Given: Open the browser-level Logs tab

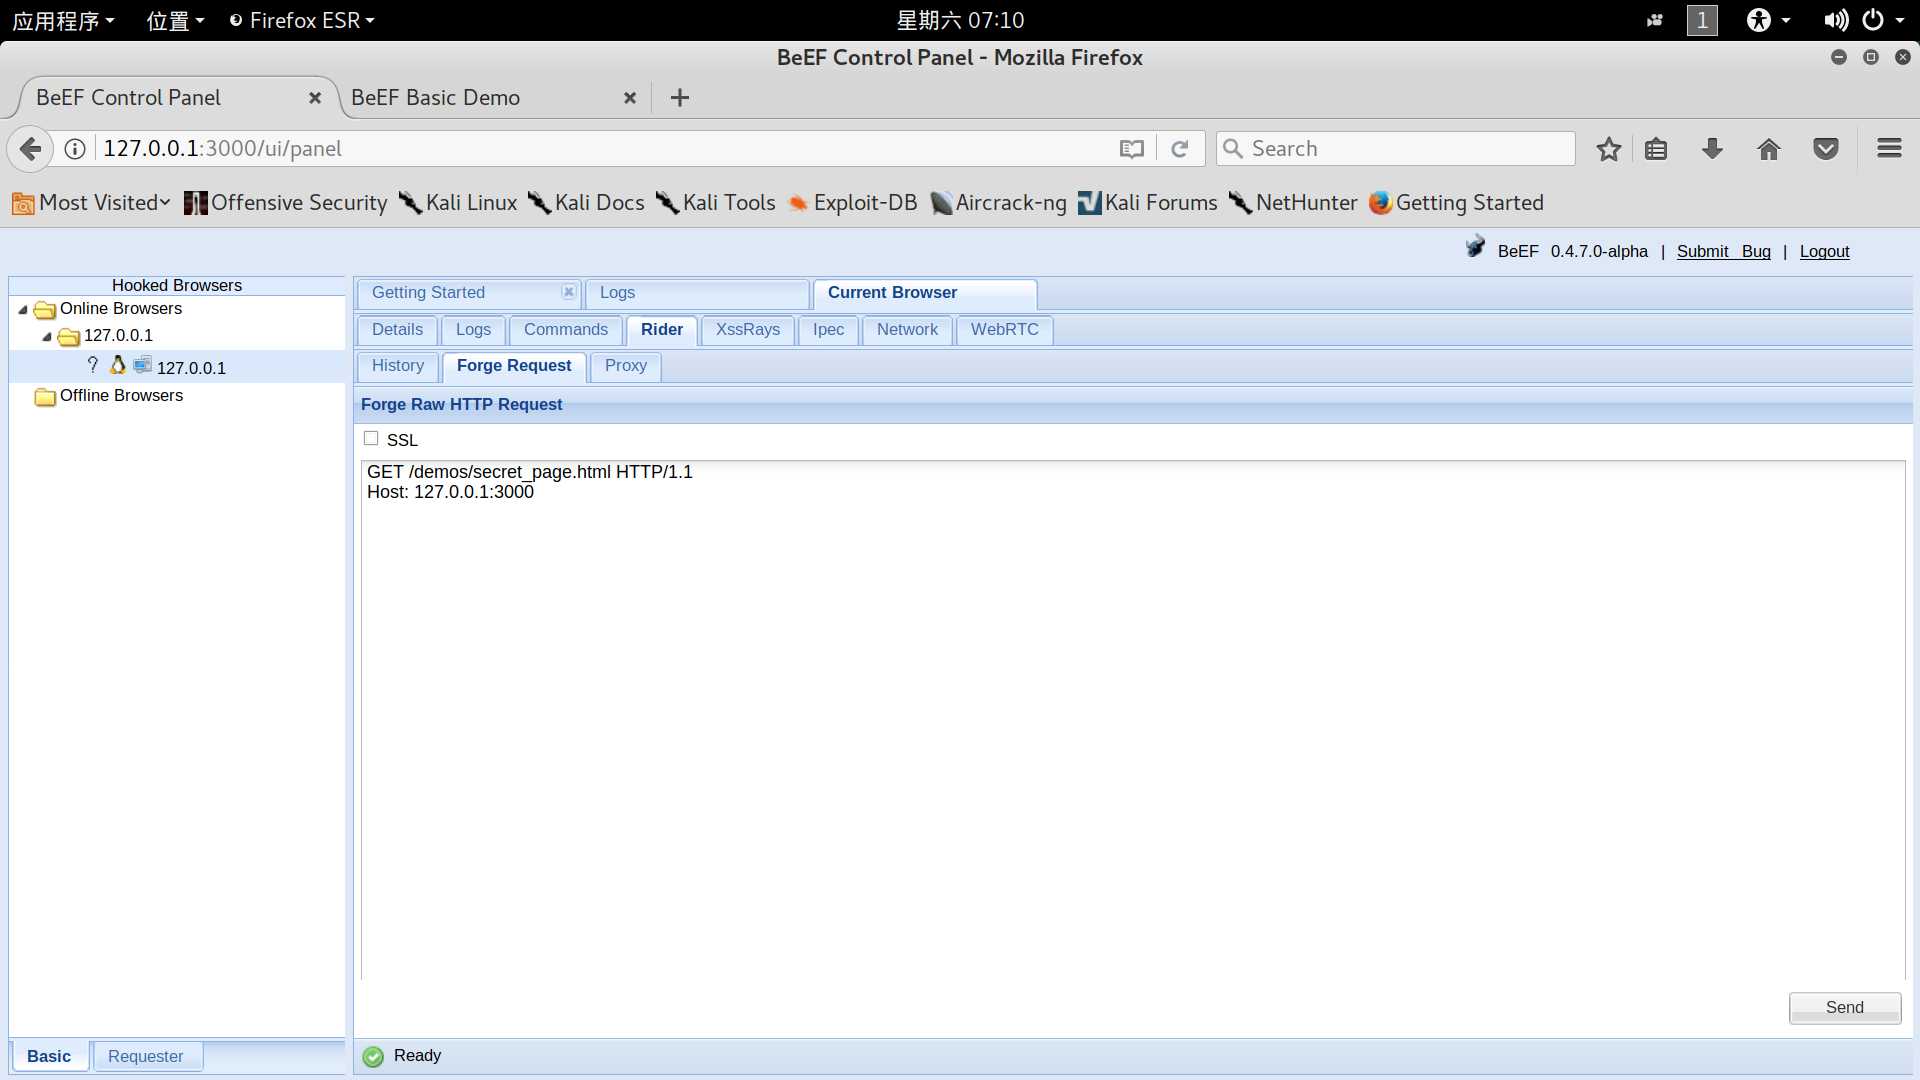Looking at the screenshot, I should [473, 329].
